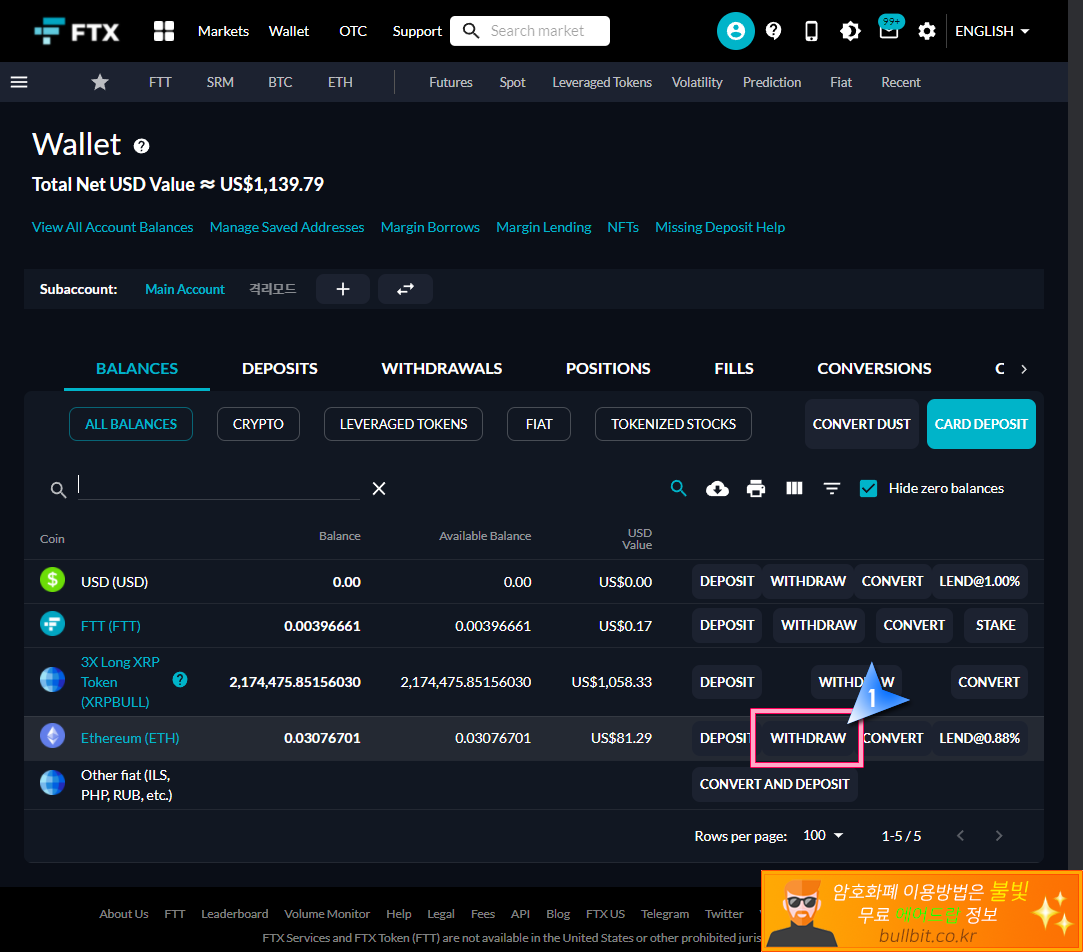Filter by LEVERAGED TOKENS balances
The height and width of the screenshot is (952, 1083).
pos(403,424)
